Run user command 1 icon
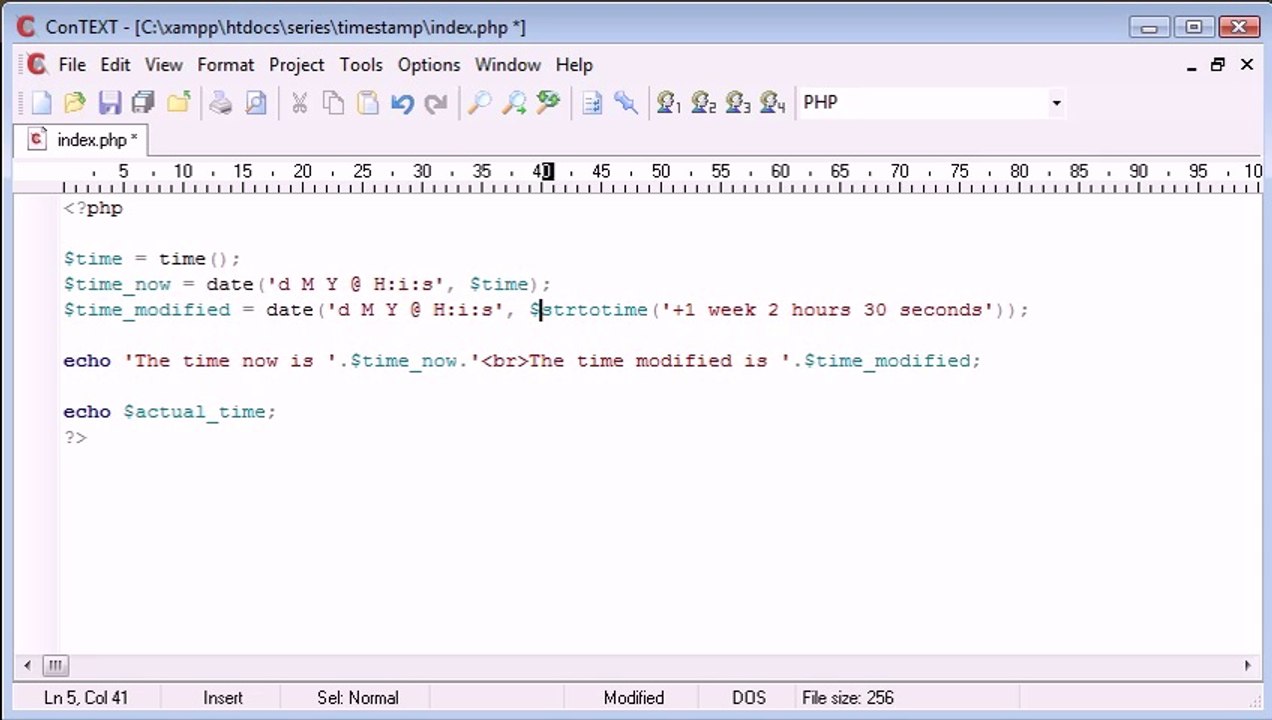The image size is (1272, 720). pos(669,102)
